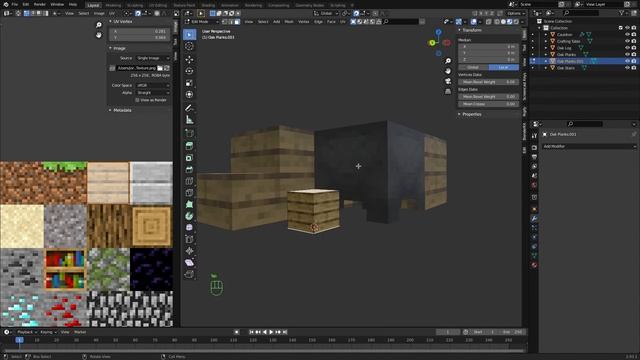The width and height of the screenshot is (640, 360).
Task: Open Modifier properties wrench tab
Action: click(x=534, y=219)
